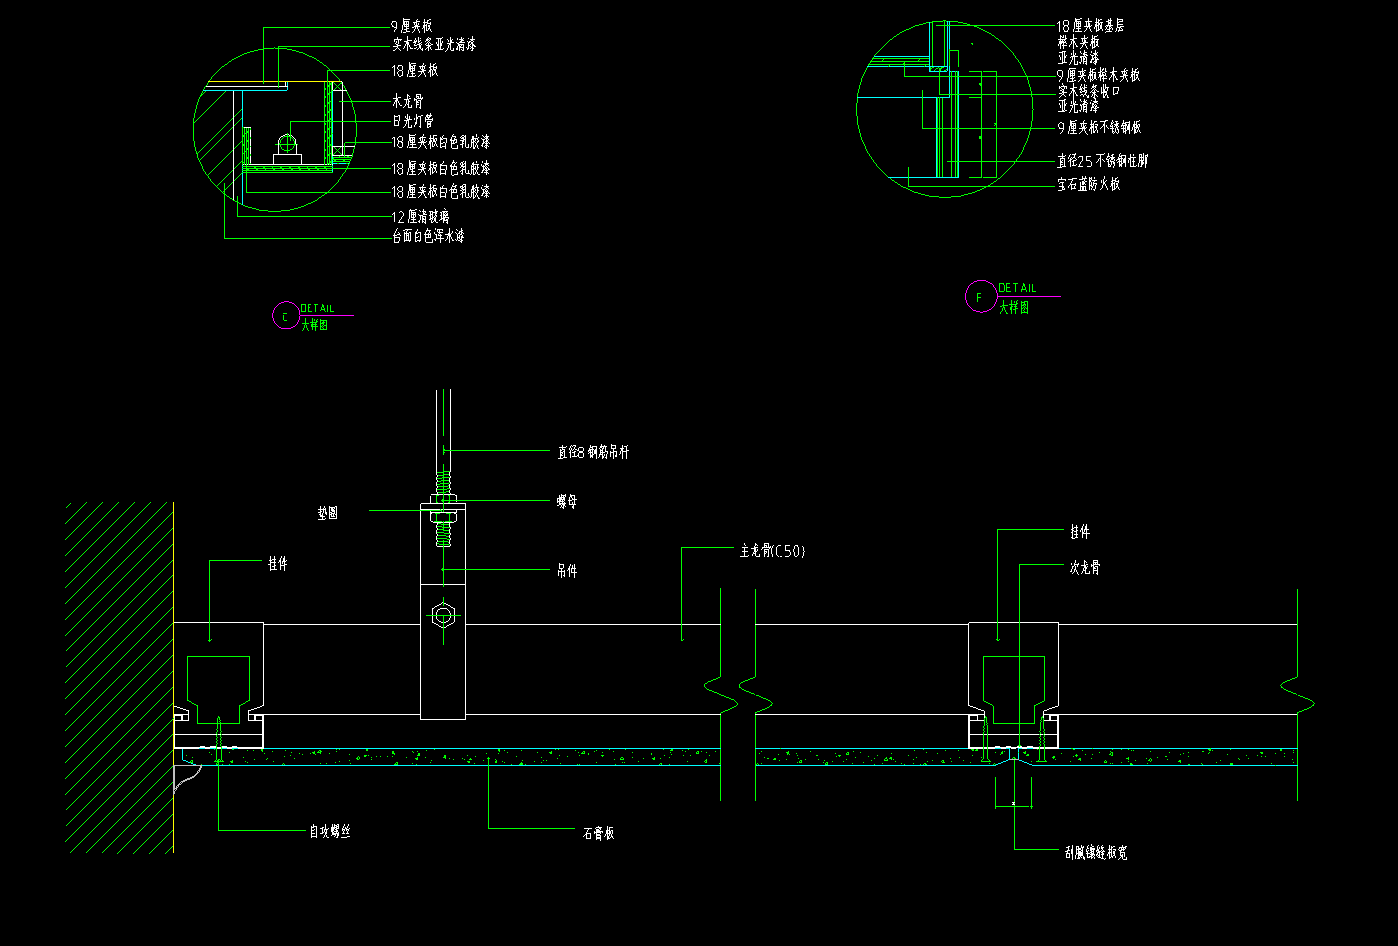
Task: Click the "宝石蓝防火板" label
Action: coord(1089,185)
